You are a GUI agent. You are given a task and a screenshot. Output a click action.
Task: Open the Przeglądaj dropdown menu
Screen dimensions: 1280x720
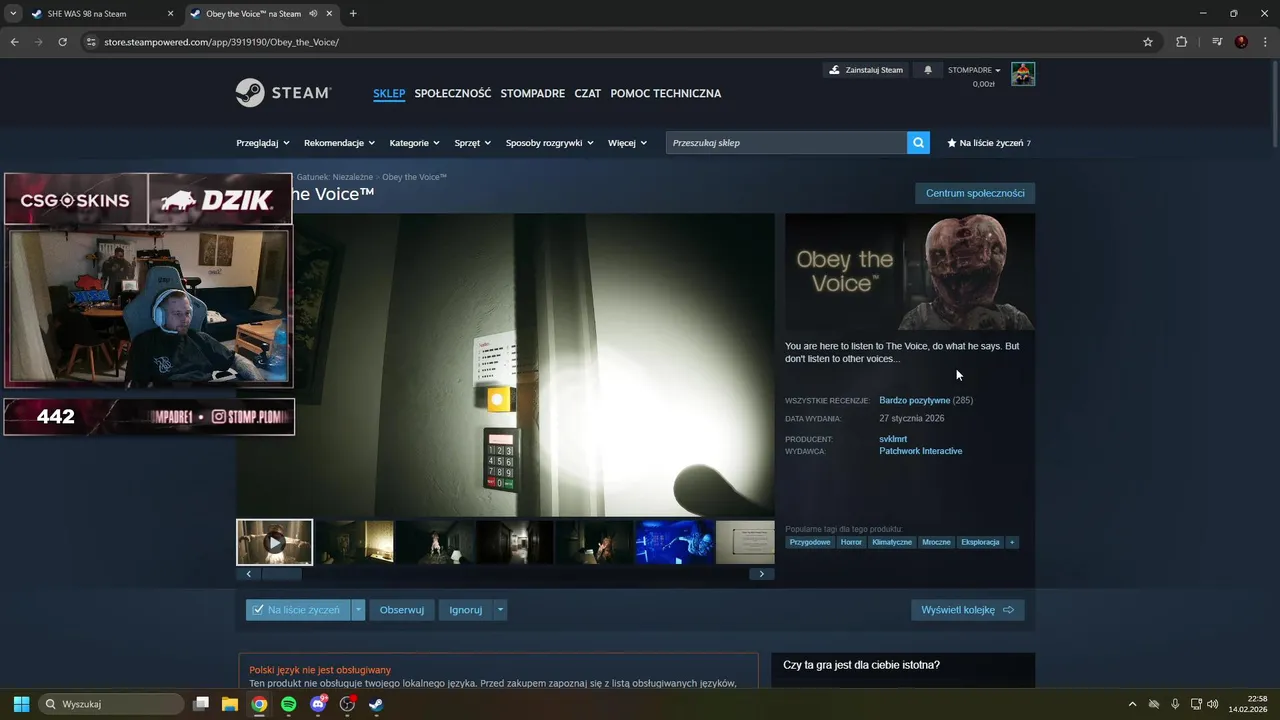pos(263,143)
